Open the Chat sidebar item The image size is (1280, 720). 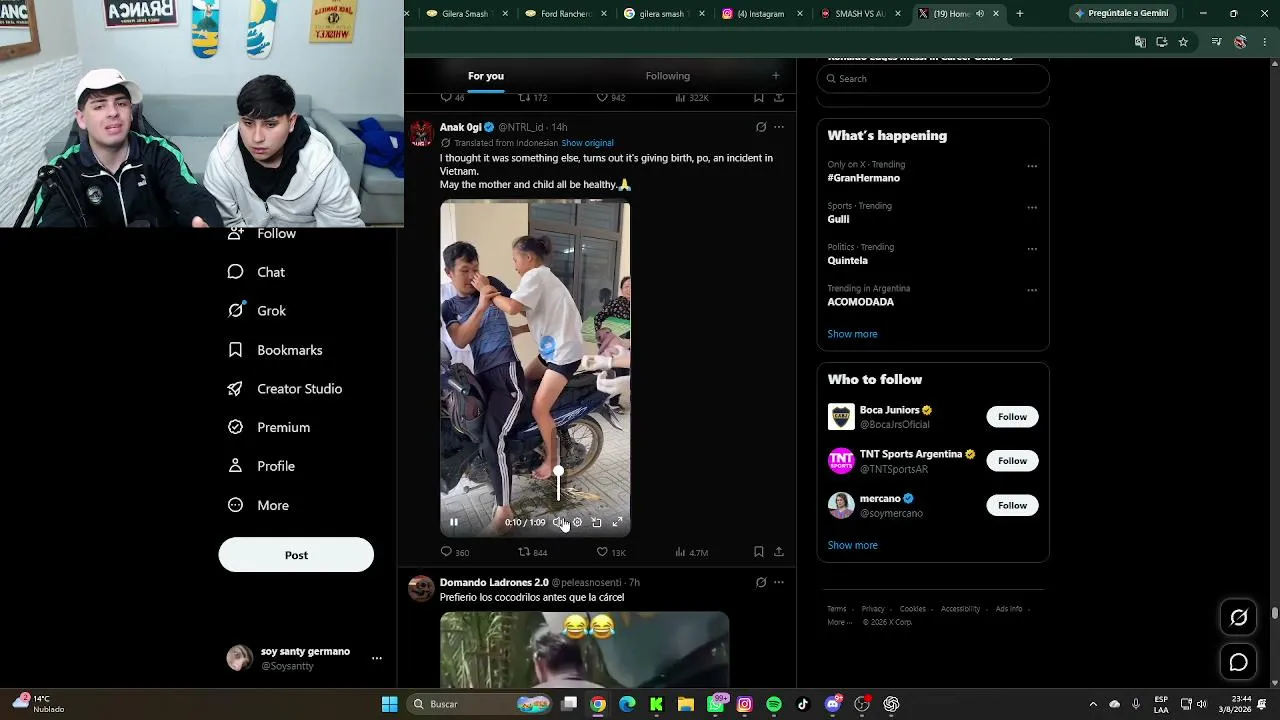coord(256,272)
